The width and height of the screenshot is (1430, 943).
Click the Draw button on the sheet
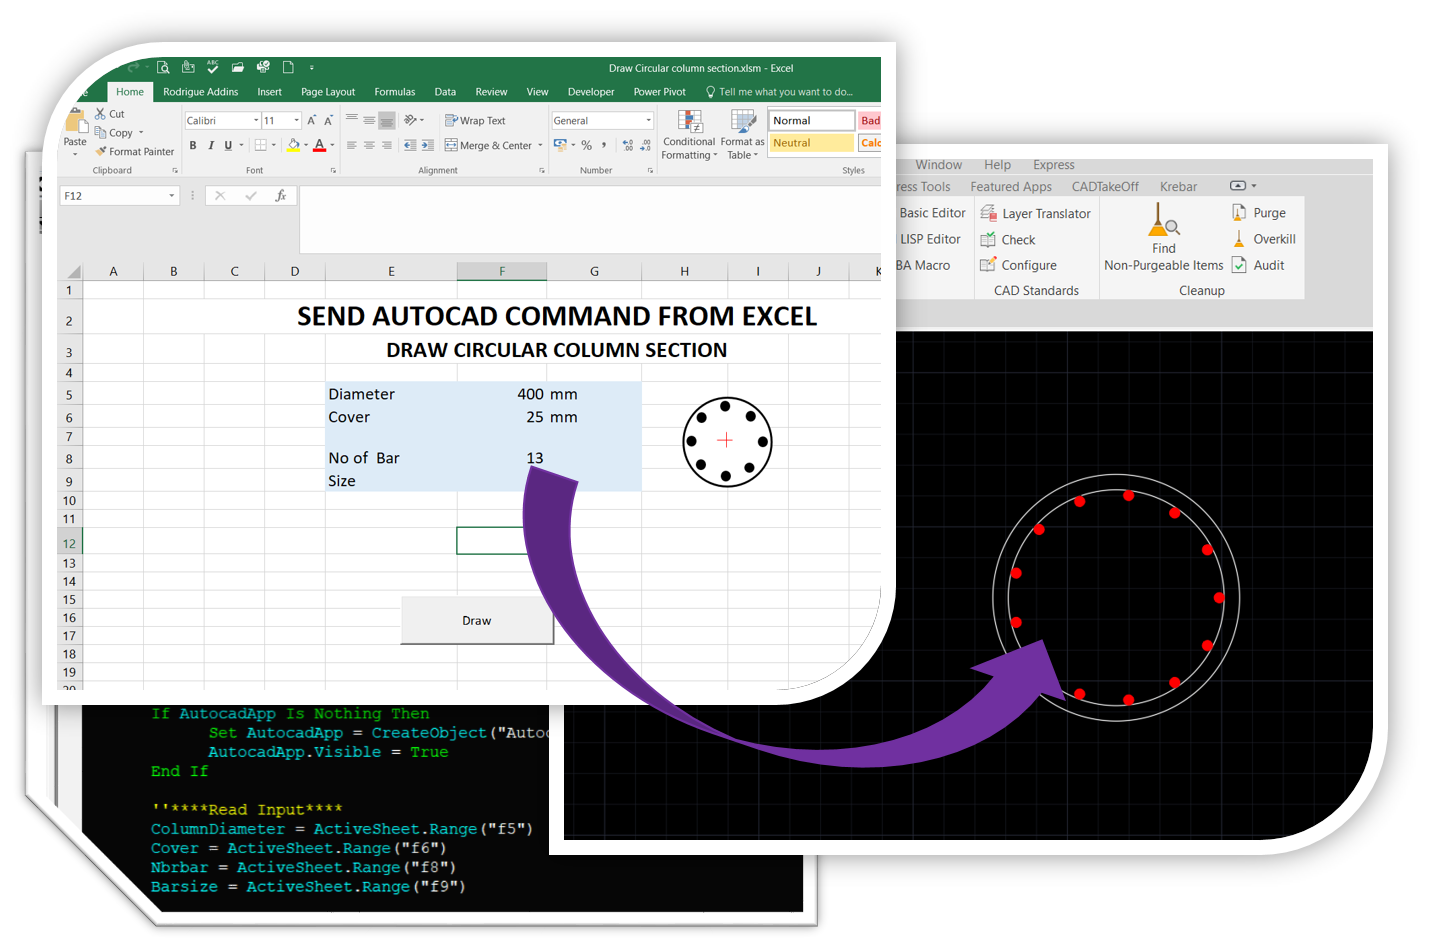click(x=477, y=620)
